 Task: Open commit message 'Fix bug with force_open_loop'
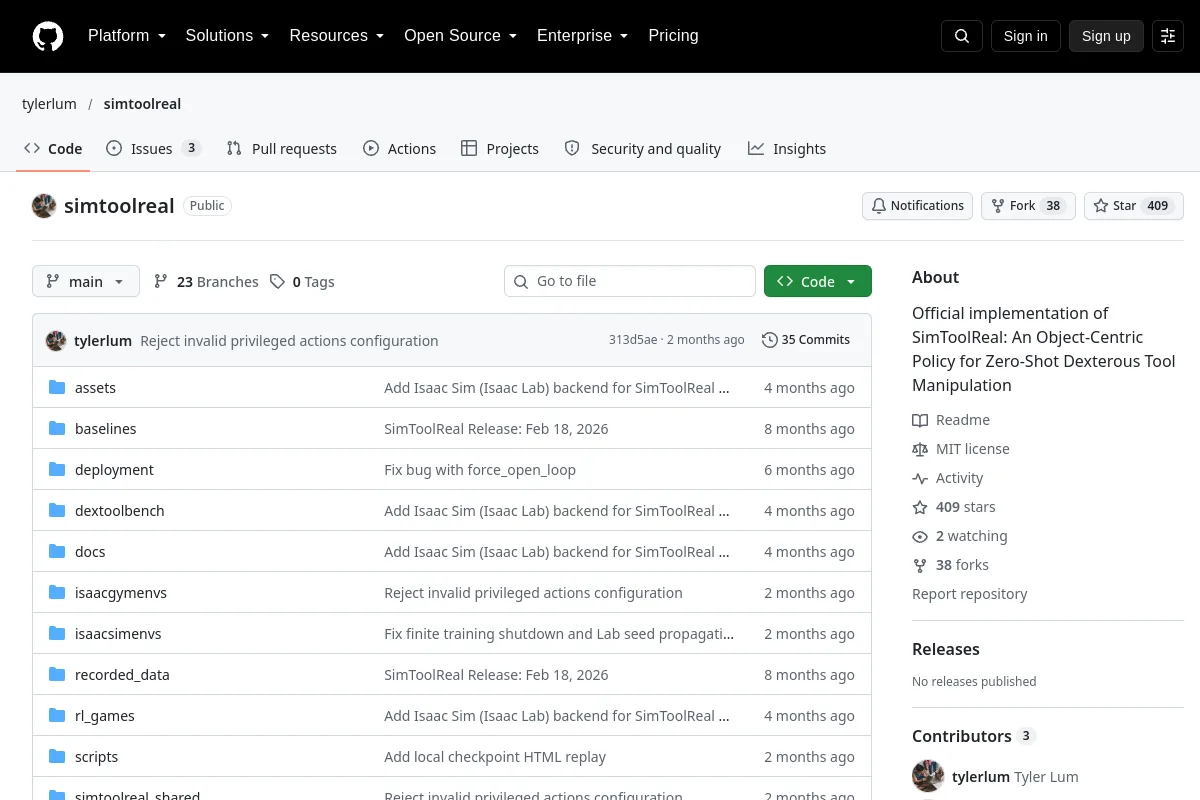point(480,470)
